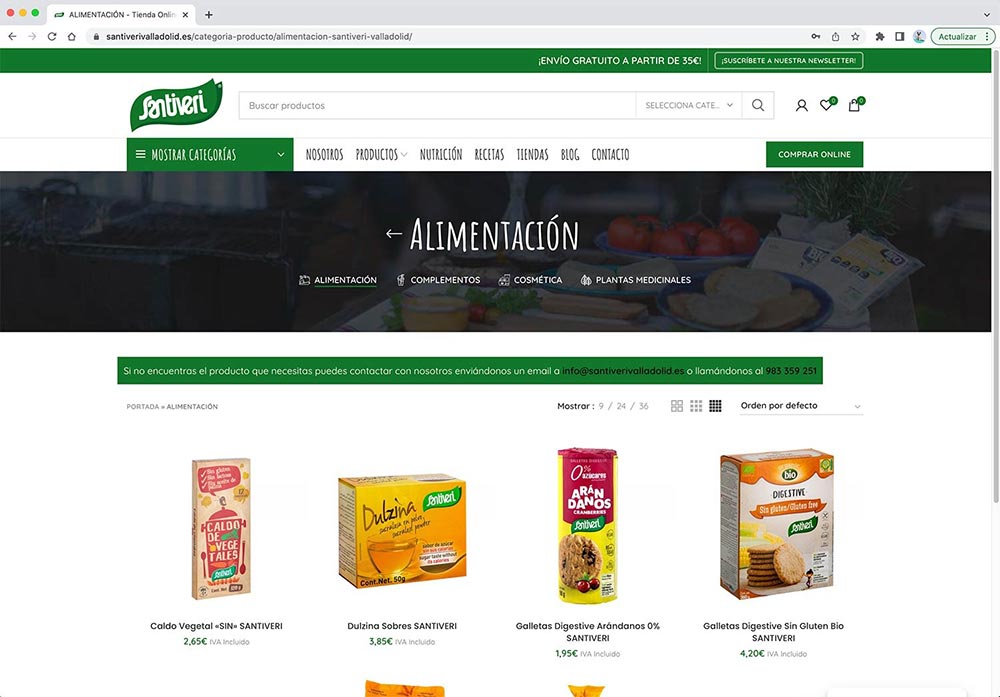Click the Comprar Online button
Image resolution: width=1000 pixels, height=697 pixels.
coord(814,154)
